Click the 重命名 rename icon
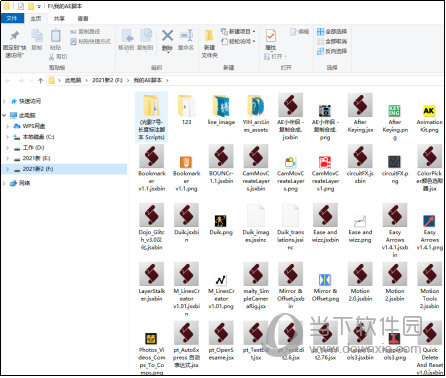 pos(186,35)
